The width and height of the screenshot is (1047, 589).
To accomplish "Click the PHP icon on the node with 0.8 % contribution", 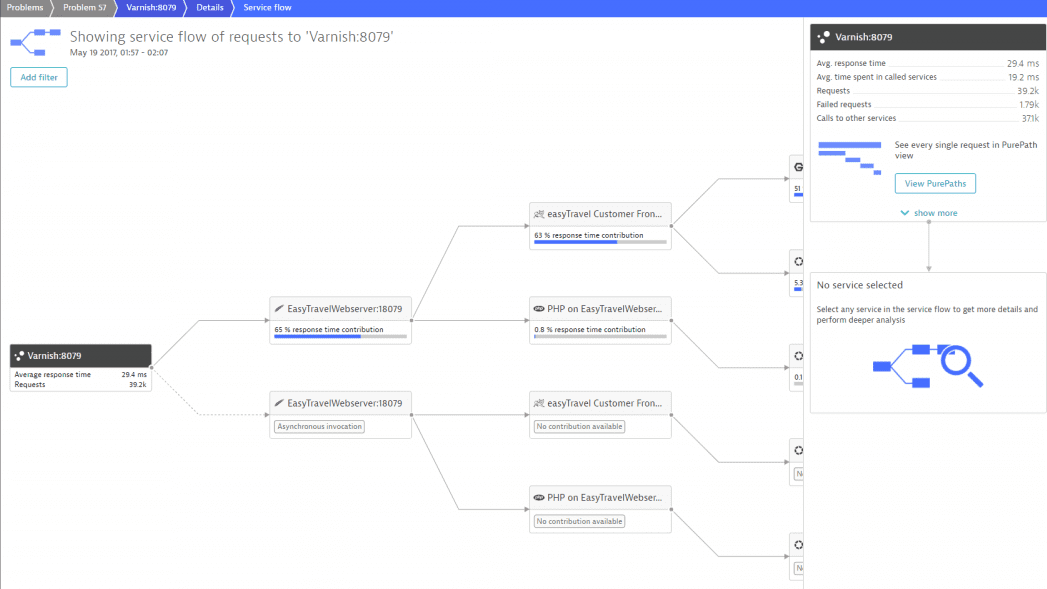I will [x=539, y=309].
